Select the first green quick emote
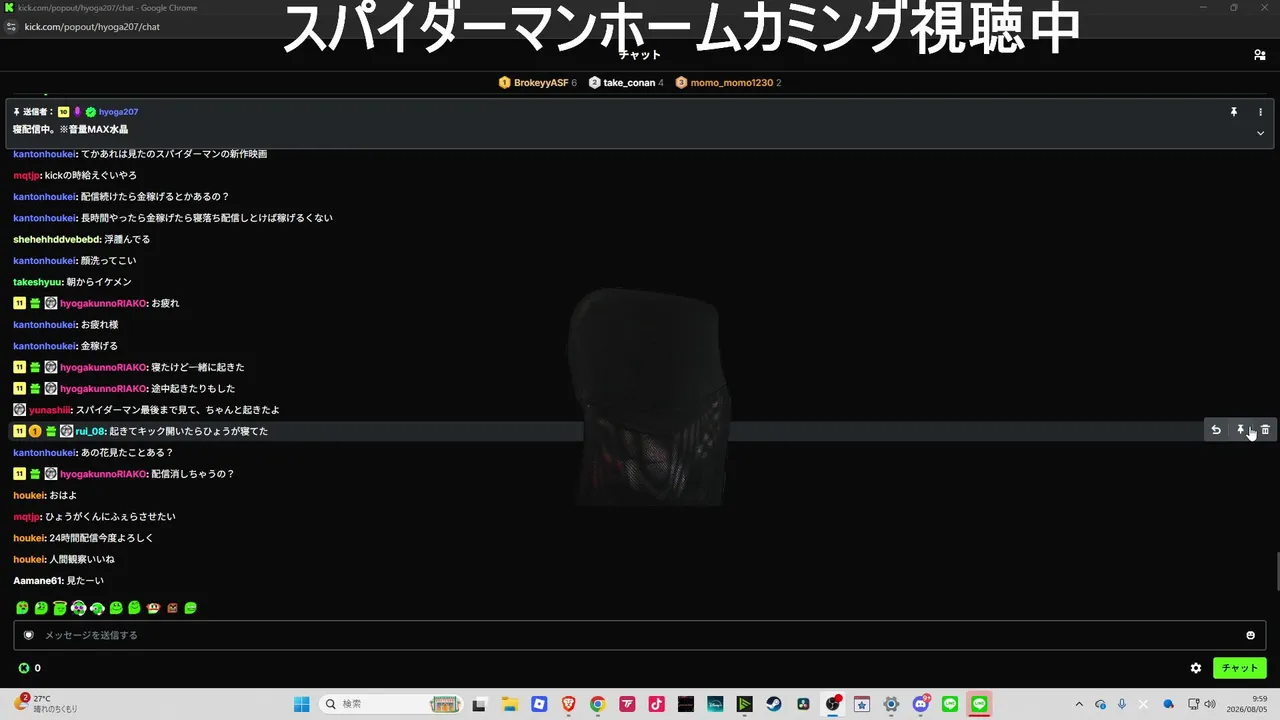The height and width of the screenshot is (720, 1280). pos(22,608)
